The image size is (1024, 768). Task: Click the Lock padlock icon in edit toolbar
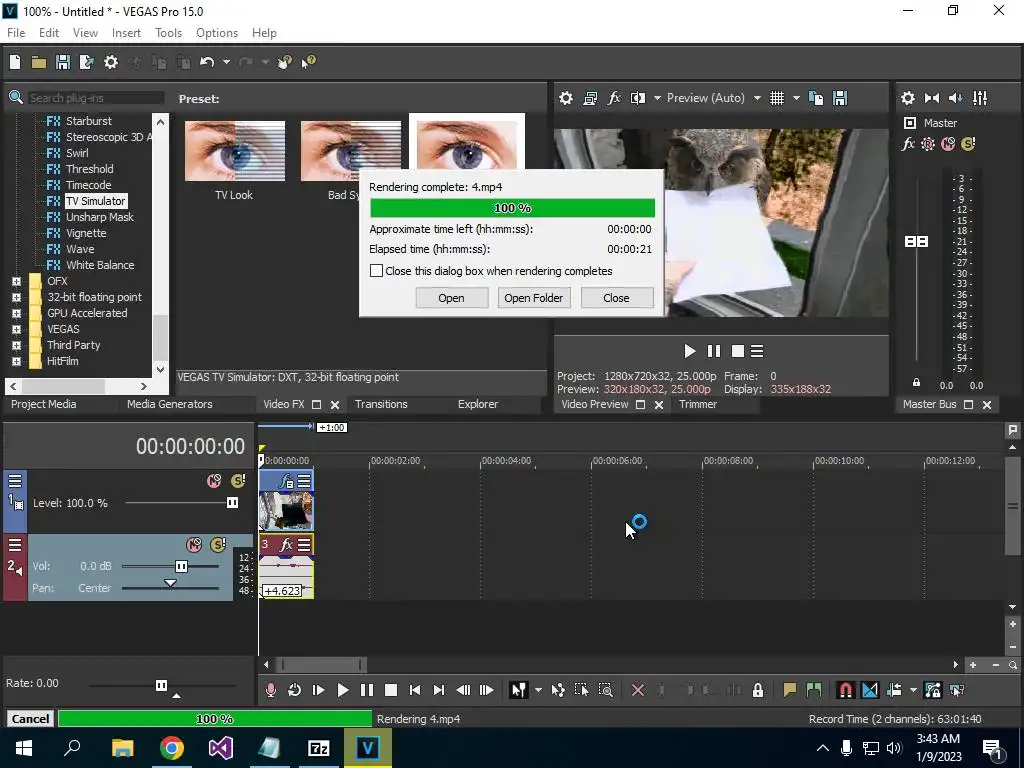pos(758,690)
